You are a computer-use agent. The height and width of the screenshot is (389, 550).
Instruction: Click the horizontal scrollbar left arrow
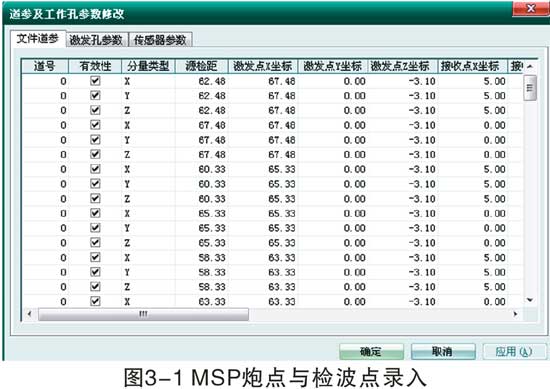pos(29,314)
